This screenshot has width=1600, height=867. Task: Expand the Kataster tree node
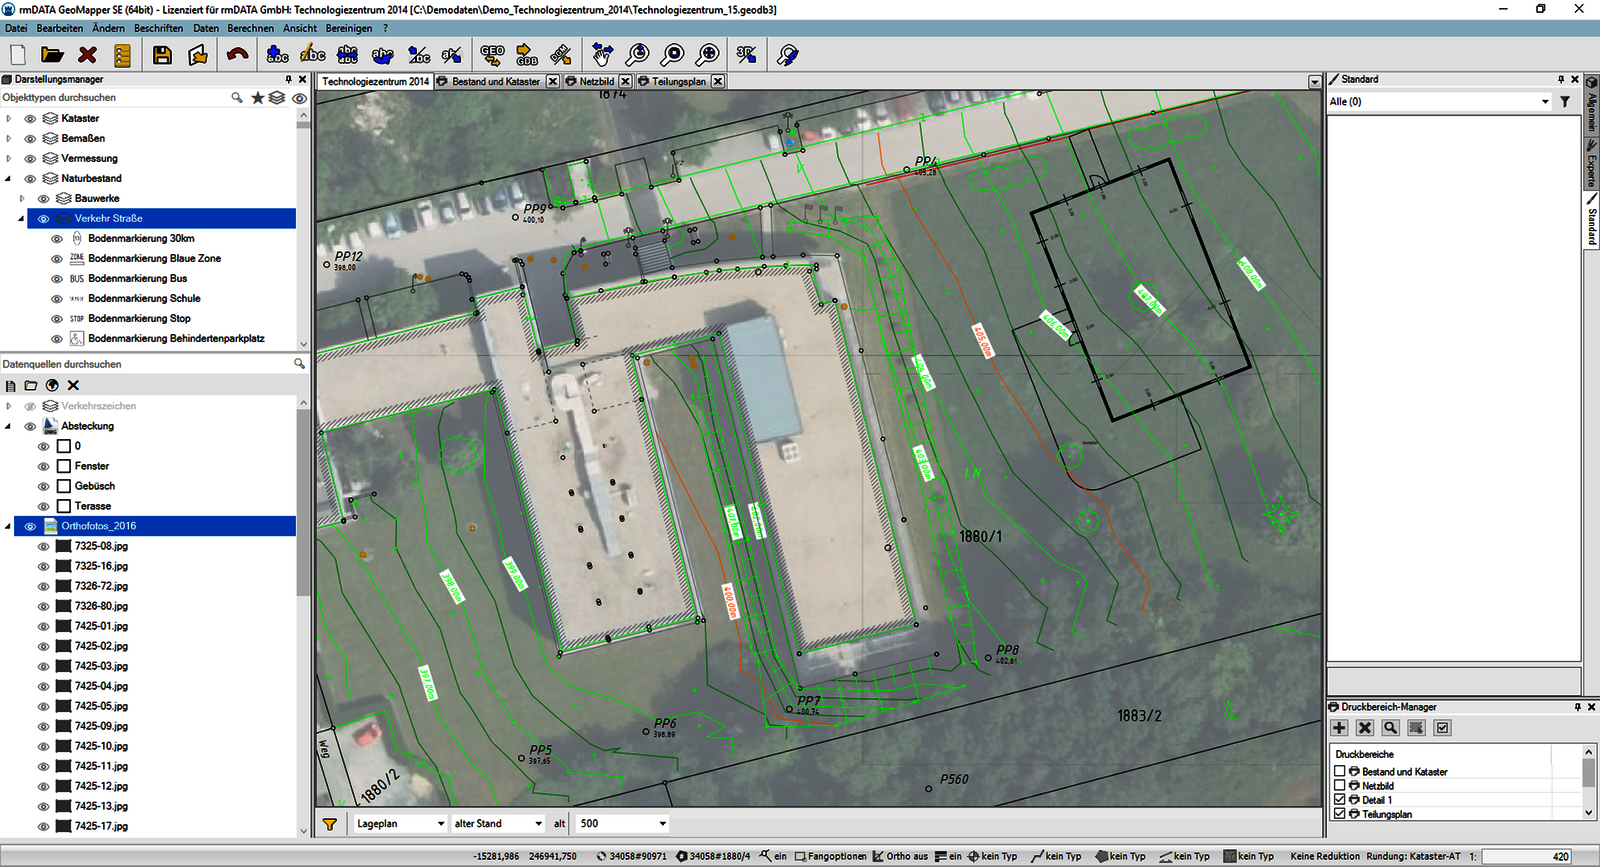tap(9, 119)
